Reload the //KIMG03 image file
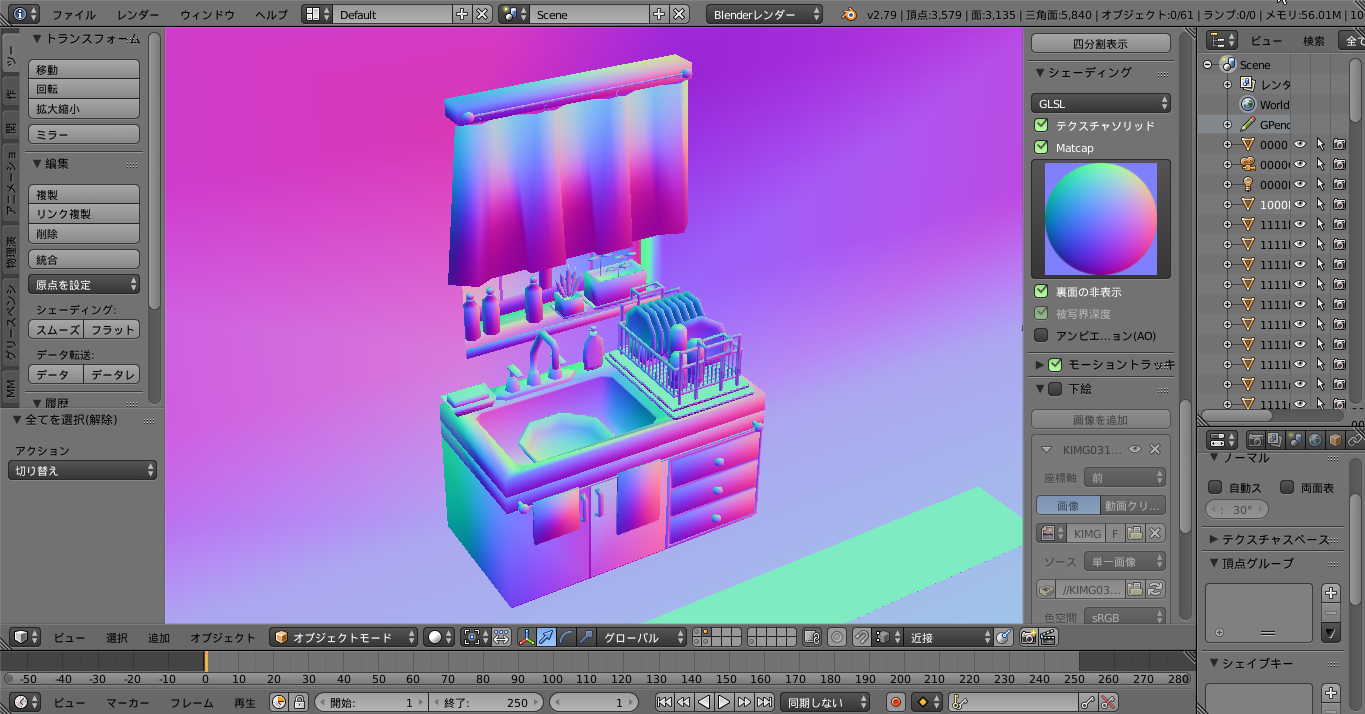The image size is (1365, 714). [x=1156, y=589]
